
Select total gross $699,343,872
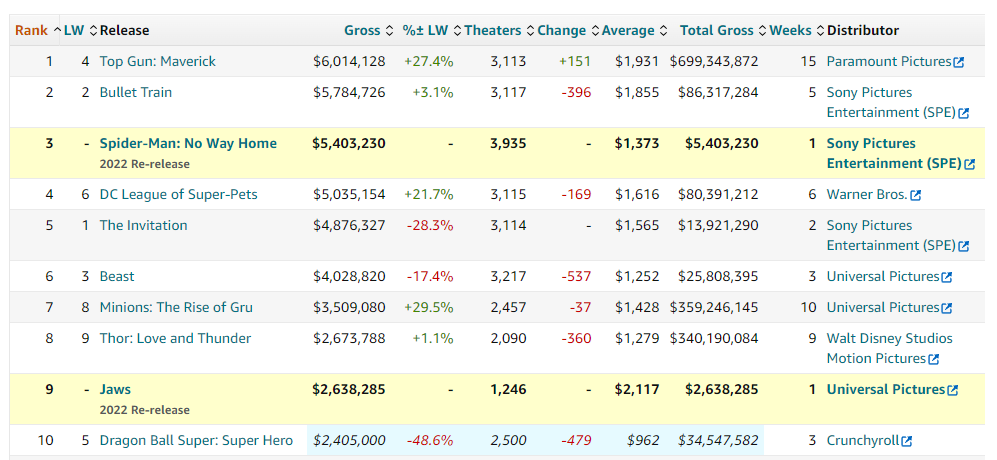(714, 62)
